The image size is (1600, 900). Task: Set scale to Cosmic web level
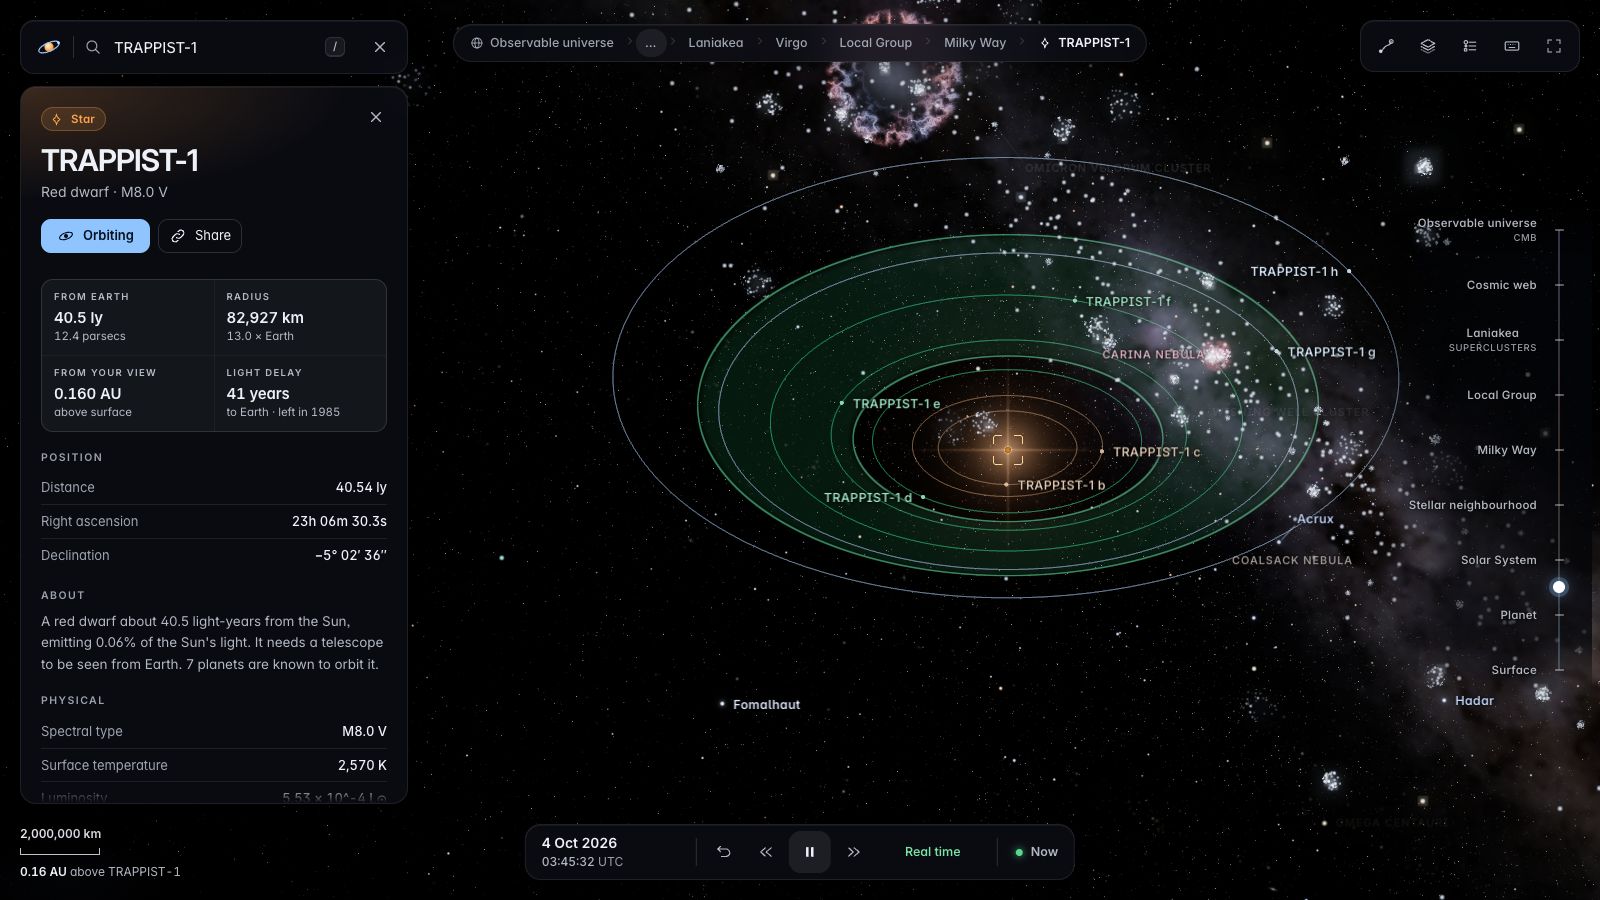pyautogui.click(x=1501, y=285)
